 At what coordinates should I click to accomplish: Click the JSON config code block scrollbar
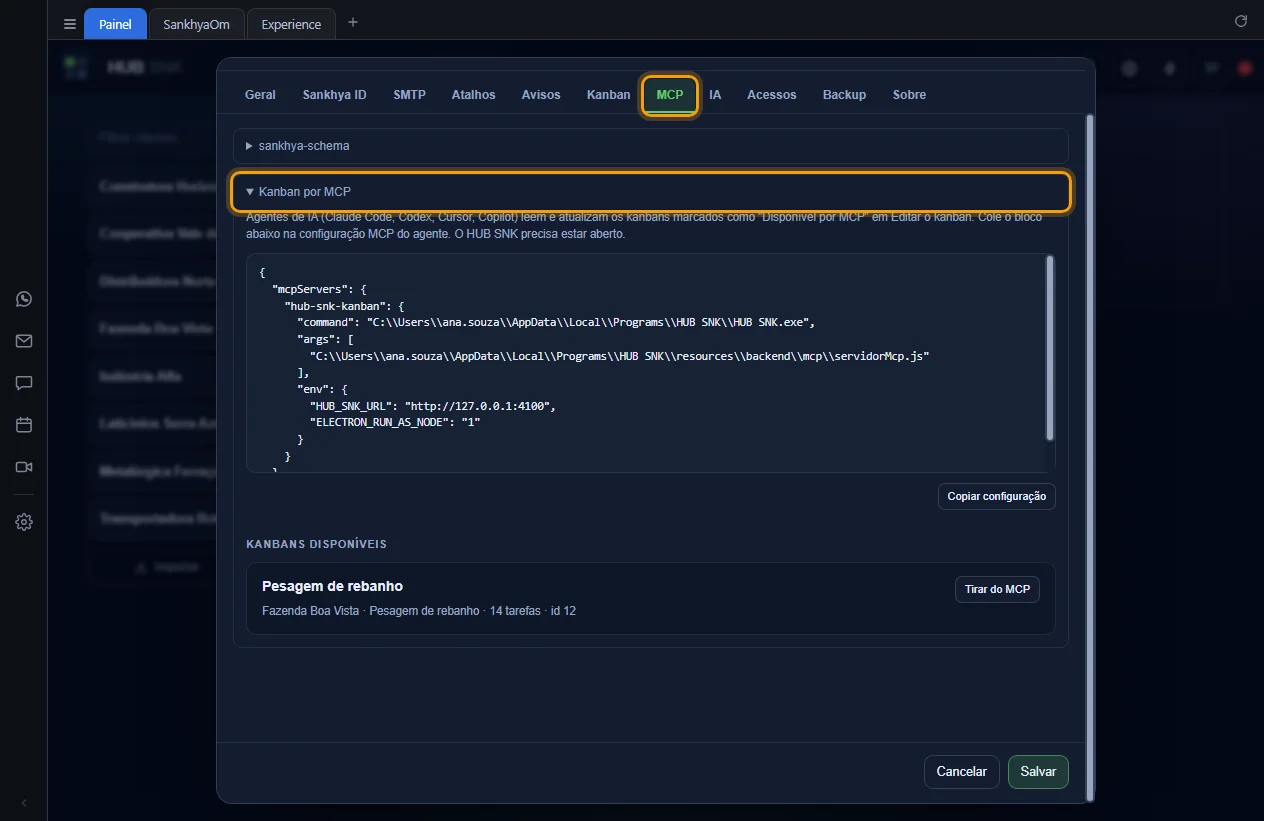pos(1050,347)
